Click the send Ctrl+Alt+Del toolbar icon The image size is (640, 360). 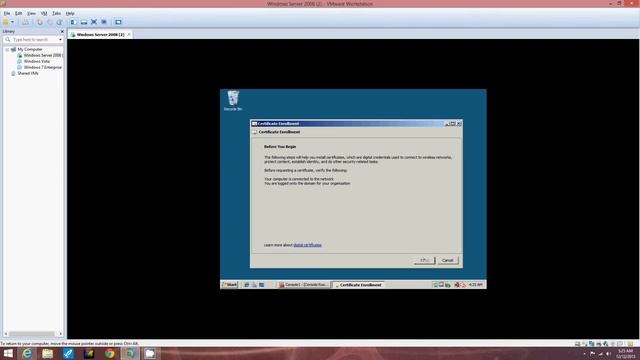pyautogui.click(x=26, y=22)
